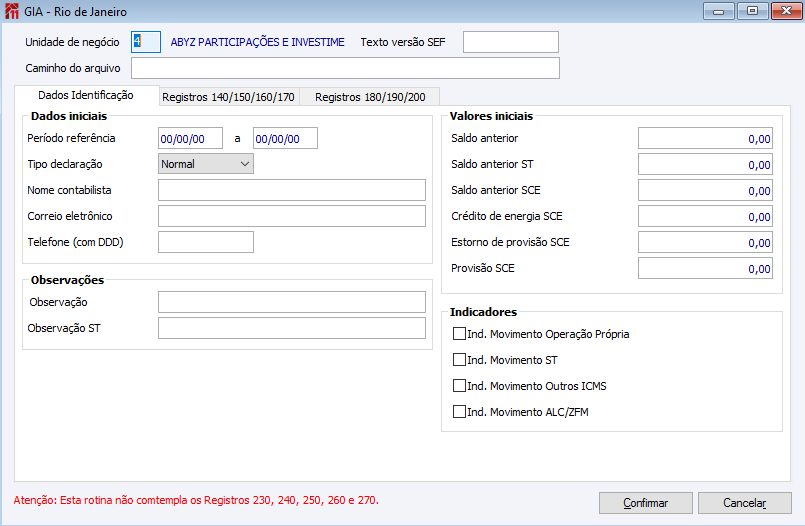Click the Texto versão SEF field
Image resolution: width=805 pixels, height=526 pixels.
[x=511, y=42]
